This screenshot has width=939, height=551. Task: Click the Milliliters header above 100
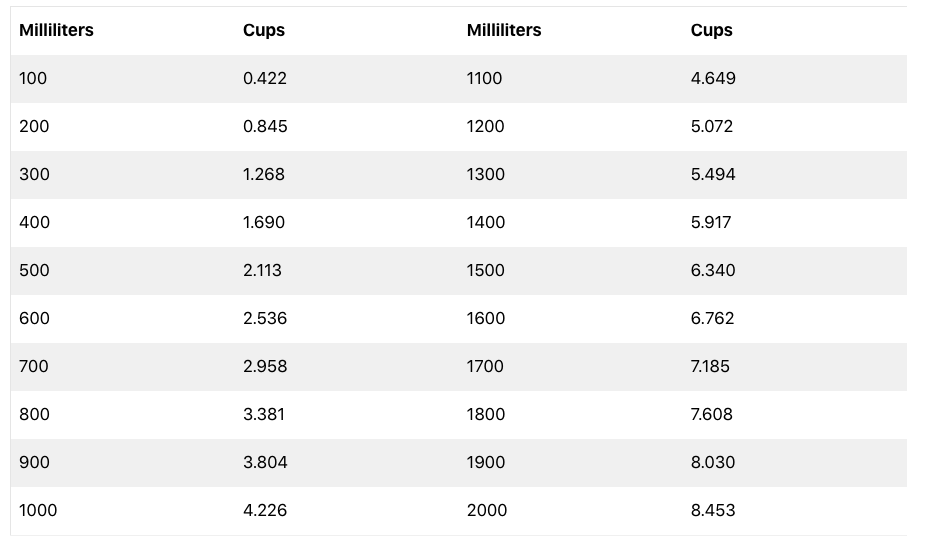56,30
